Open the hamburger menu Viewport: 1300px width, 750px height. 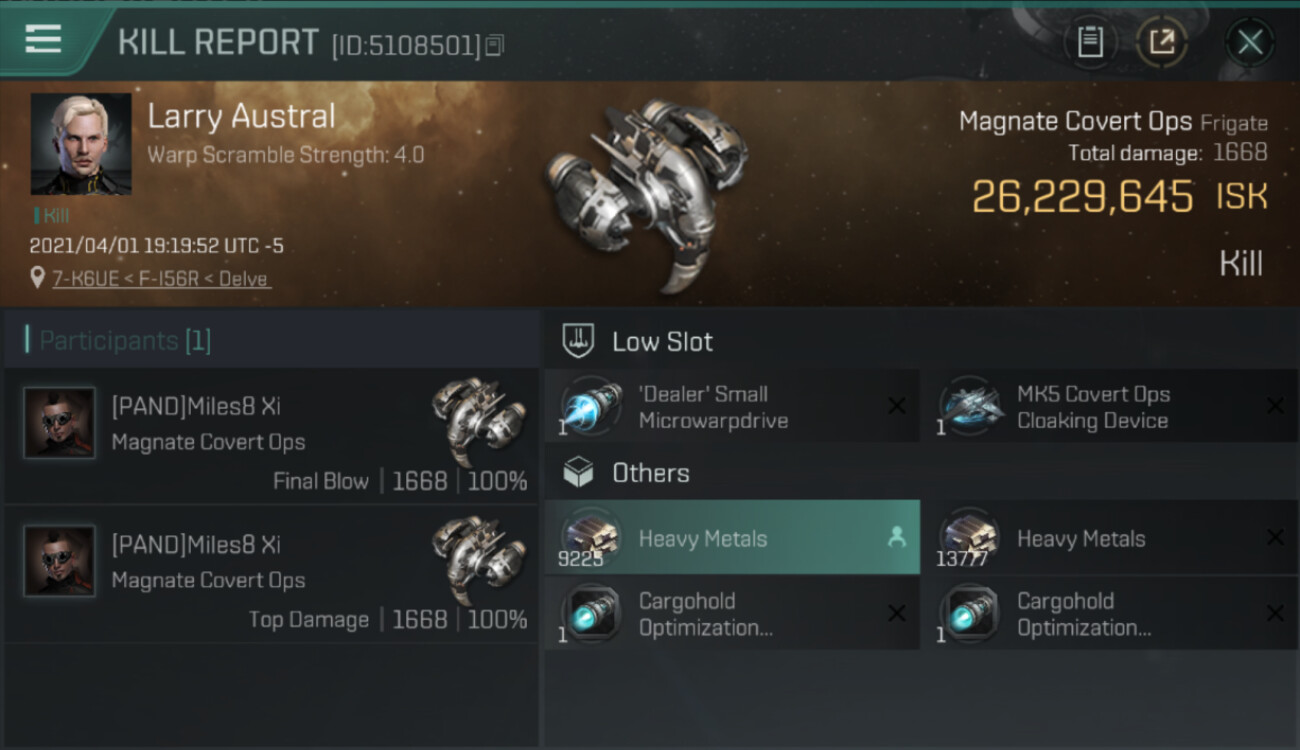(43, 40)
